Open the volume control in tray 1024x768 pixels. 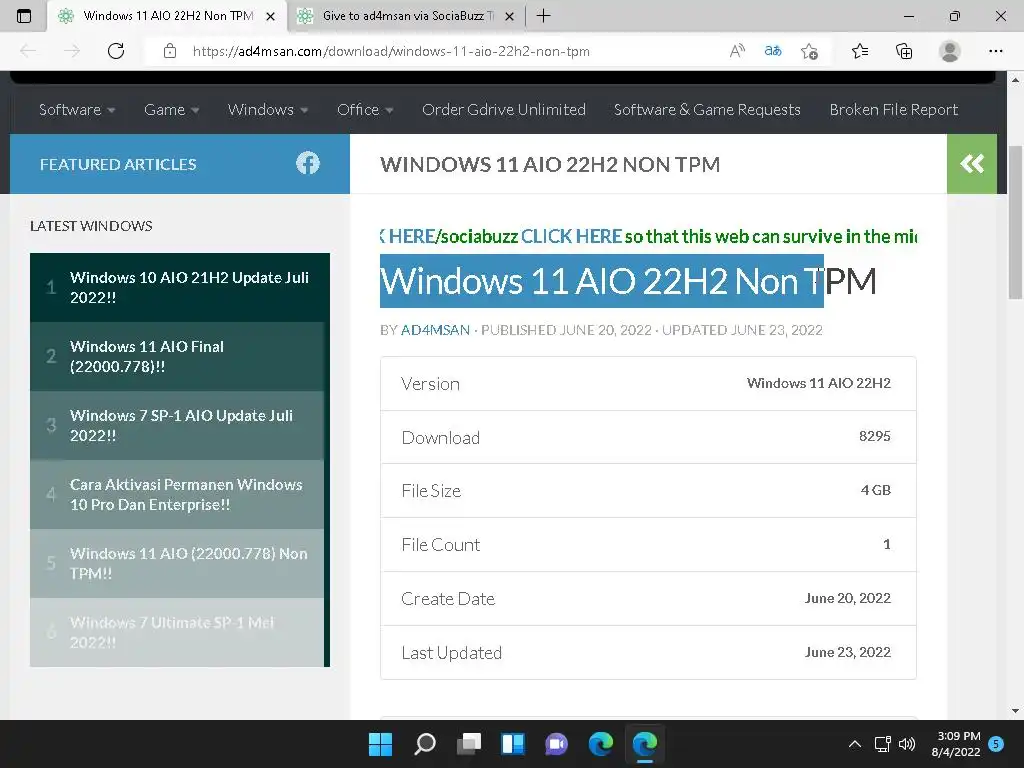click(907, 744)
